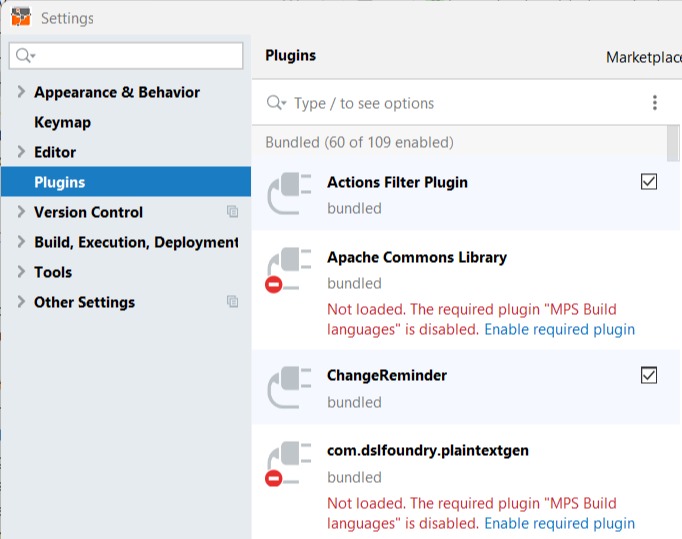The height and width of the screenshot is (539, 682).
Task: Click the plugin search magnifier icon
Action: point(276,103)
